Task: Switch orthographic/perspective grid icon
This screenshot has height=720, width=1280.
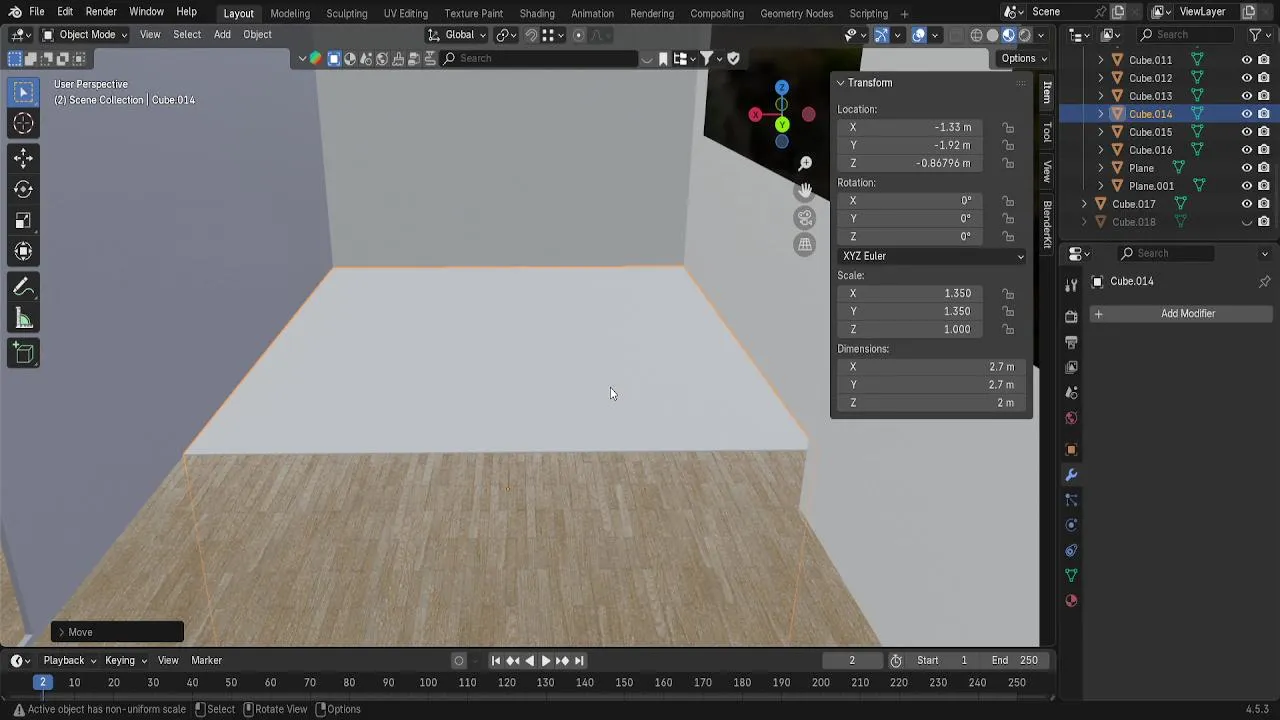Action: point(805,244)
